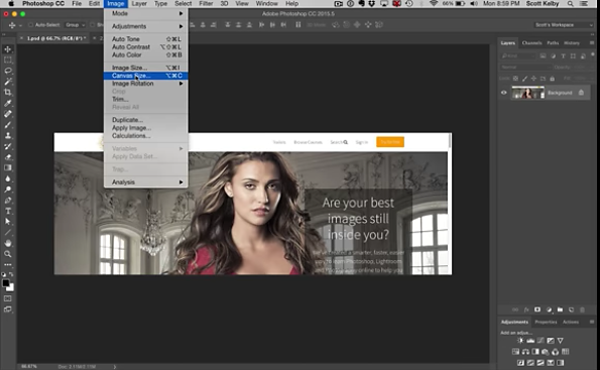Select the Magic Wand tool

(8, 81)
